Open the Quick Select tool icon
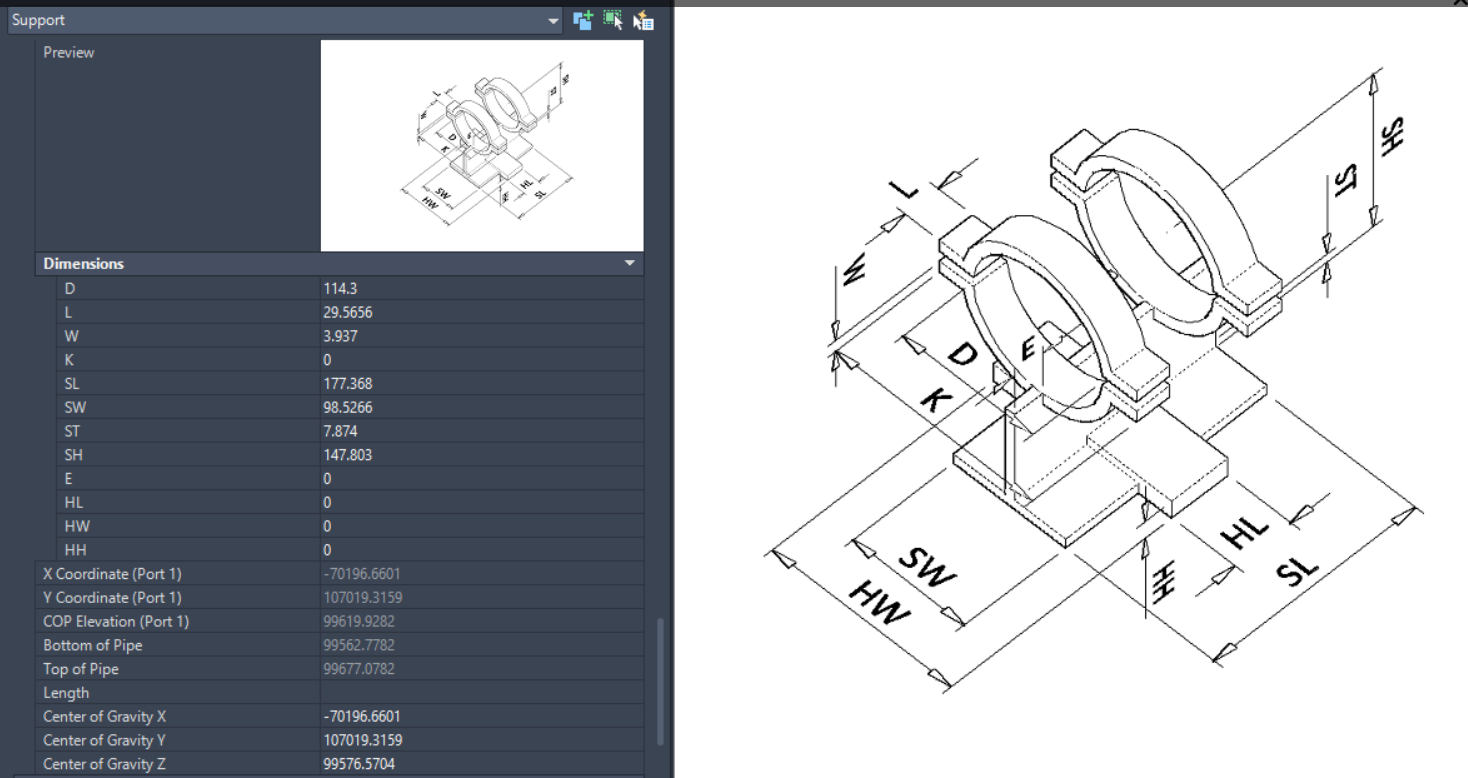The image size is (1468, 778). 643,20
